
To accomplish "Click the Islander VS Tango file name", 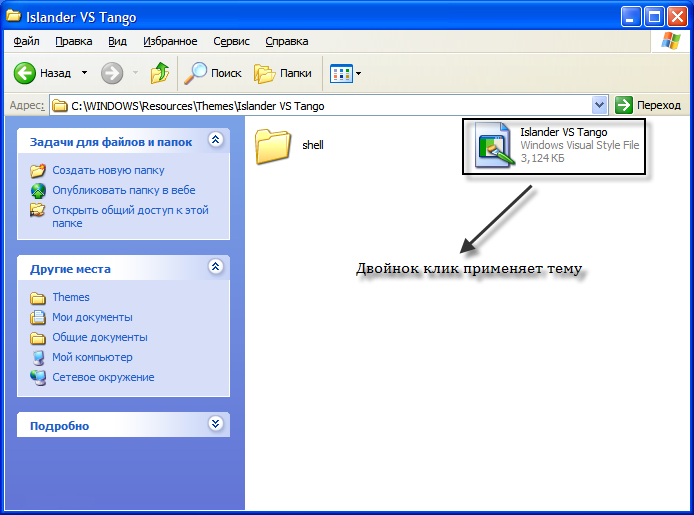I will click(563, 132).
